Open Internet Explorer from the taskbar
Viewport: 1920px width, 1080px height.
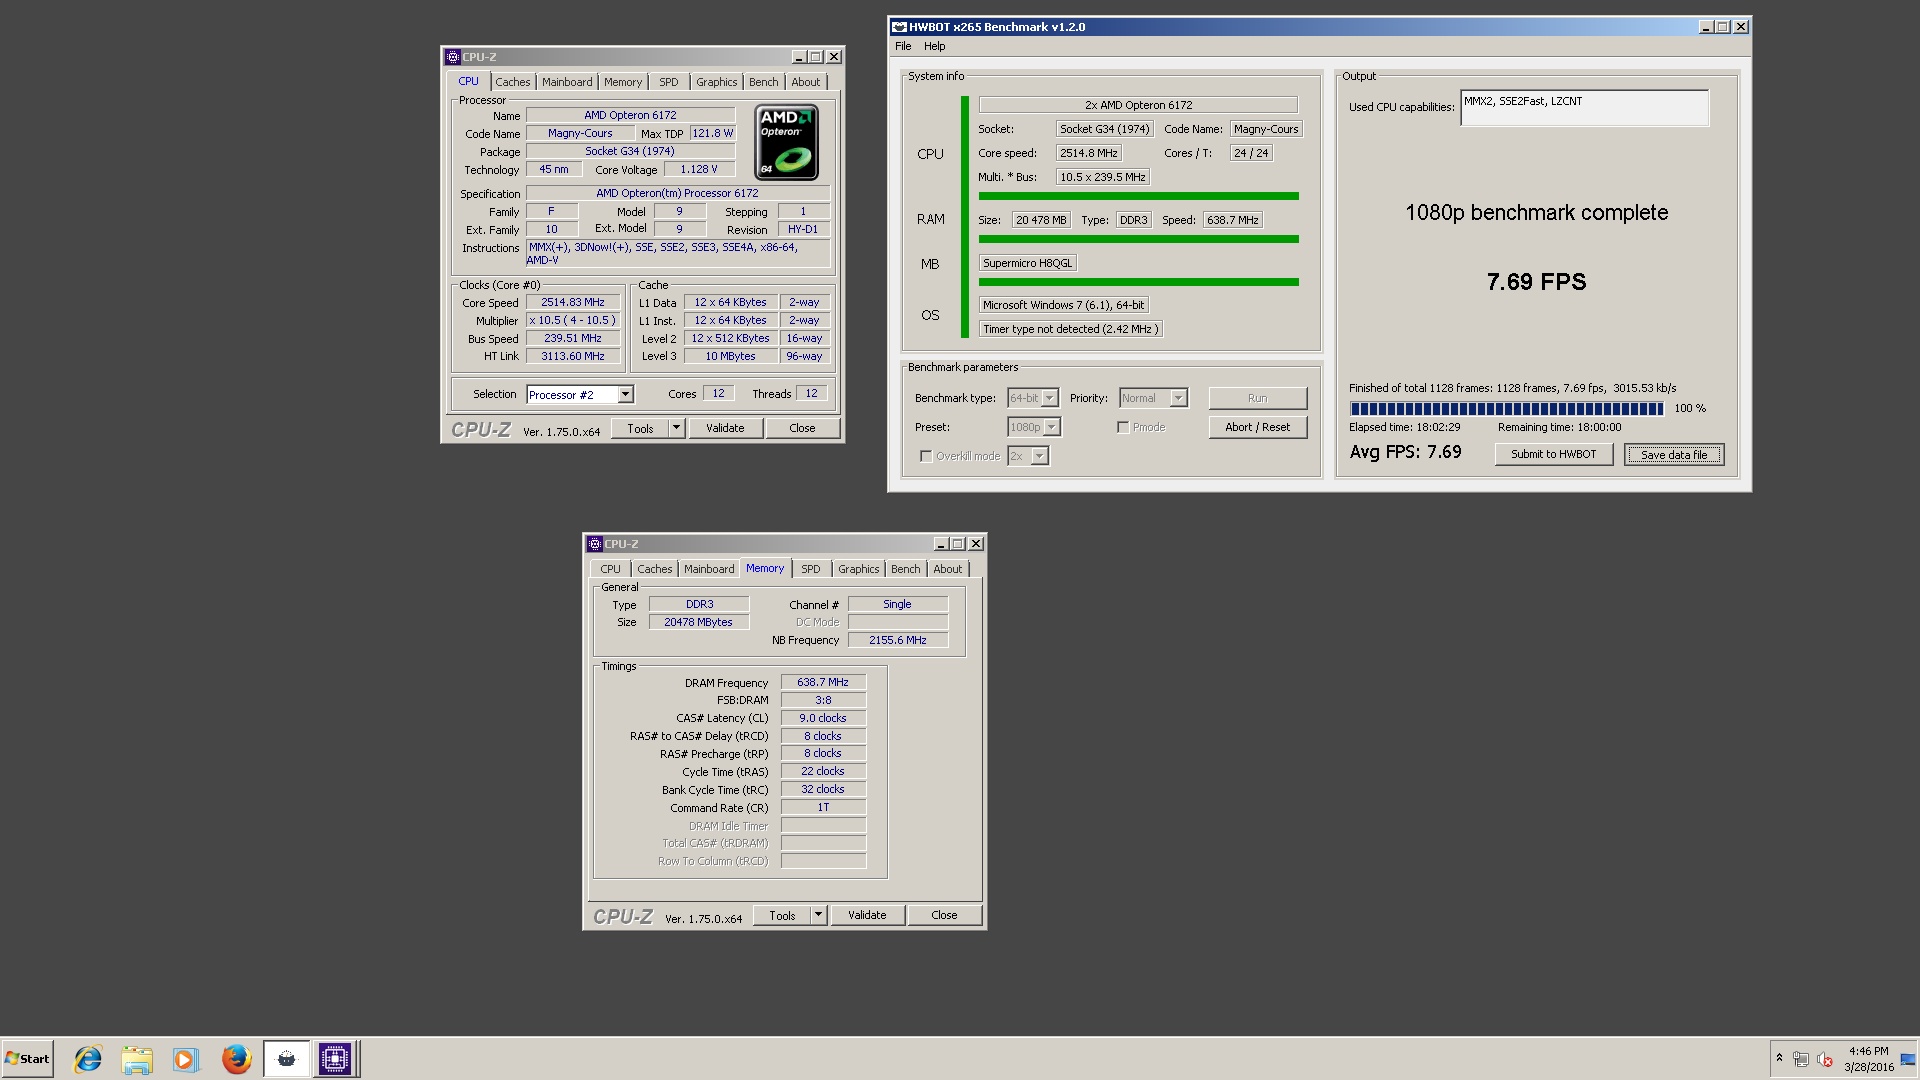click(x=88, y=1059)
